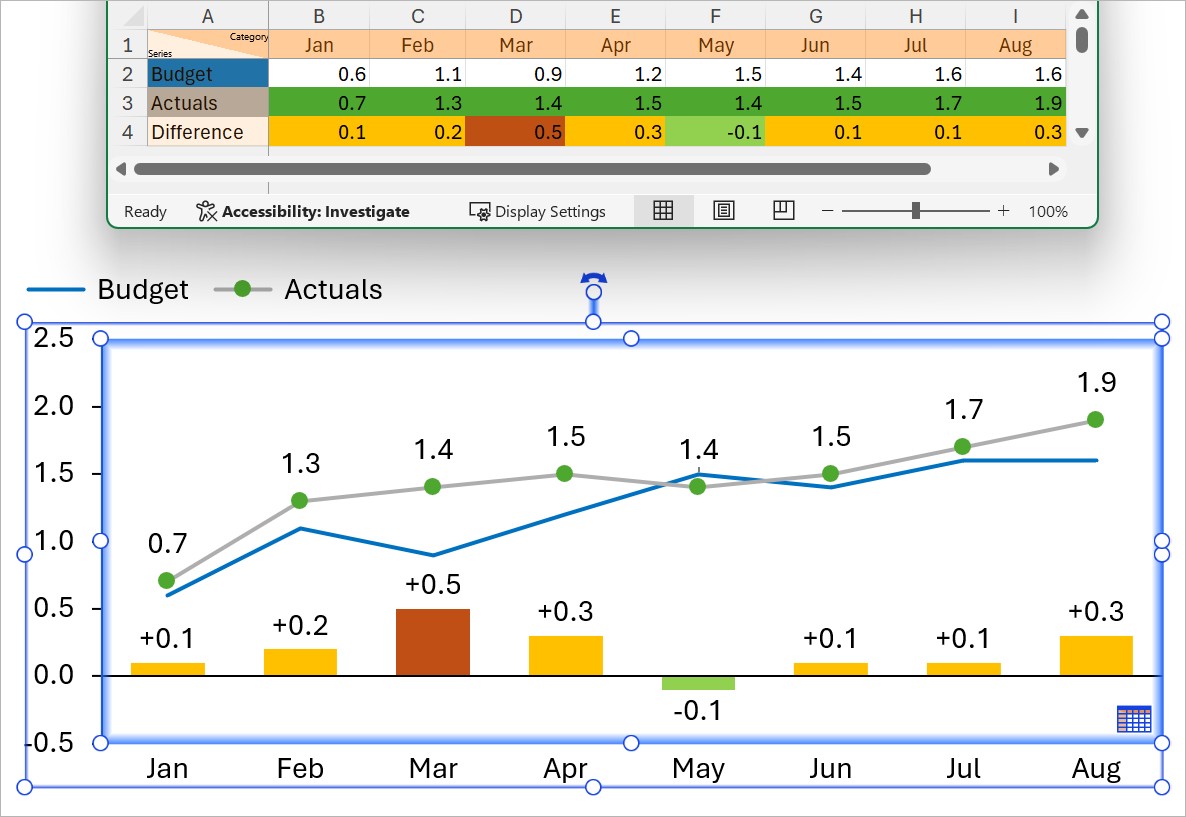Click the zoom out minus button

(827, 211)
